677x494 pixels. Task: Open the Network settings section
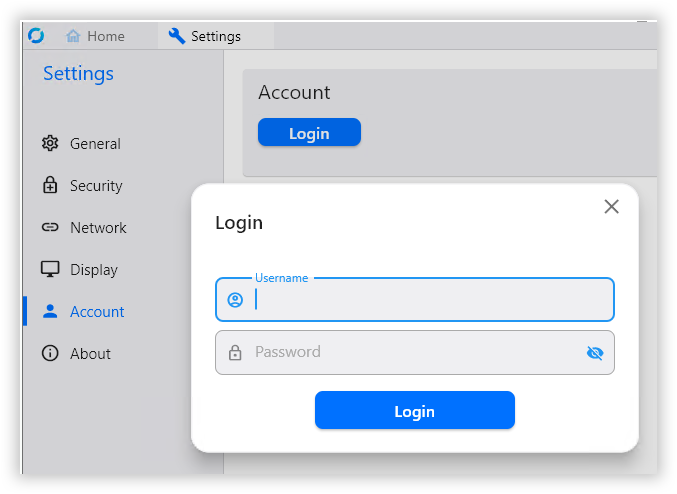[98, 228]
